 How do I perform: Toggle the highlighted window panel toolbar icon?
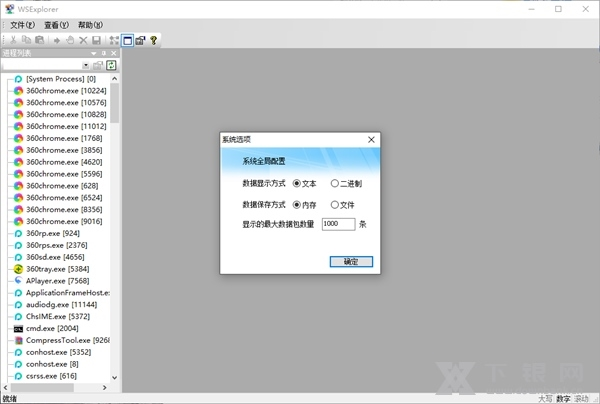[x=127, y=40]
